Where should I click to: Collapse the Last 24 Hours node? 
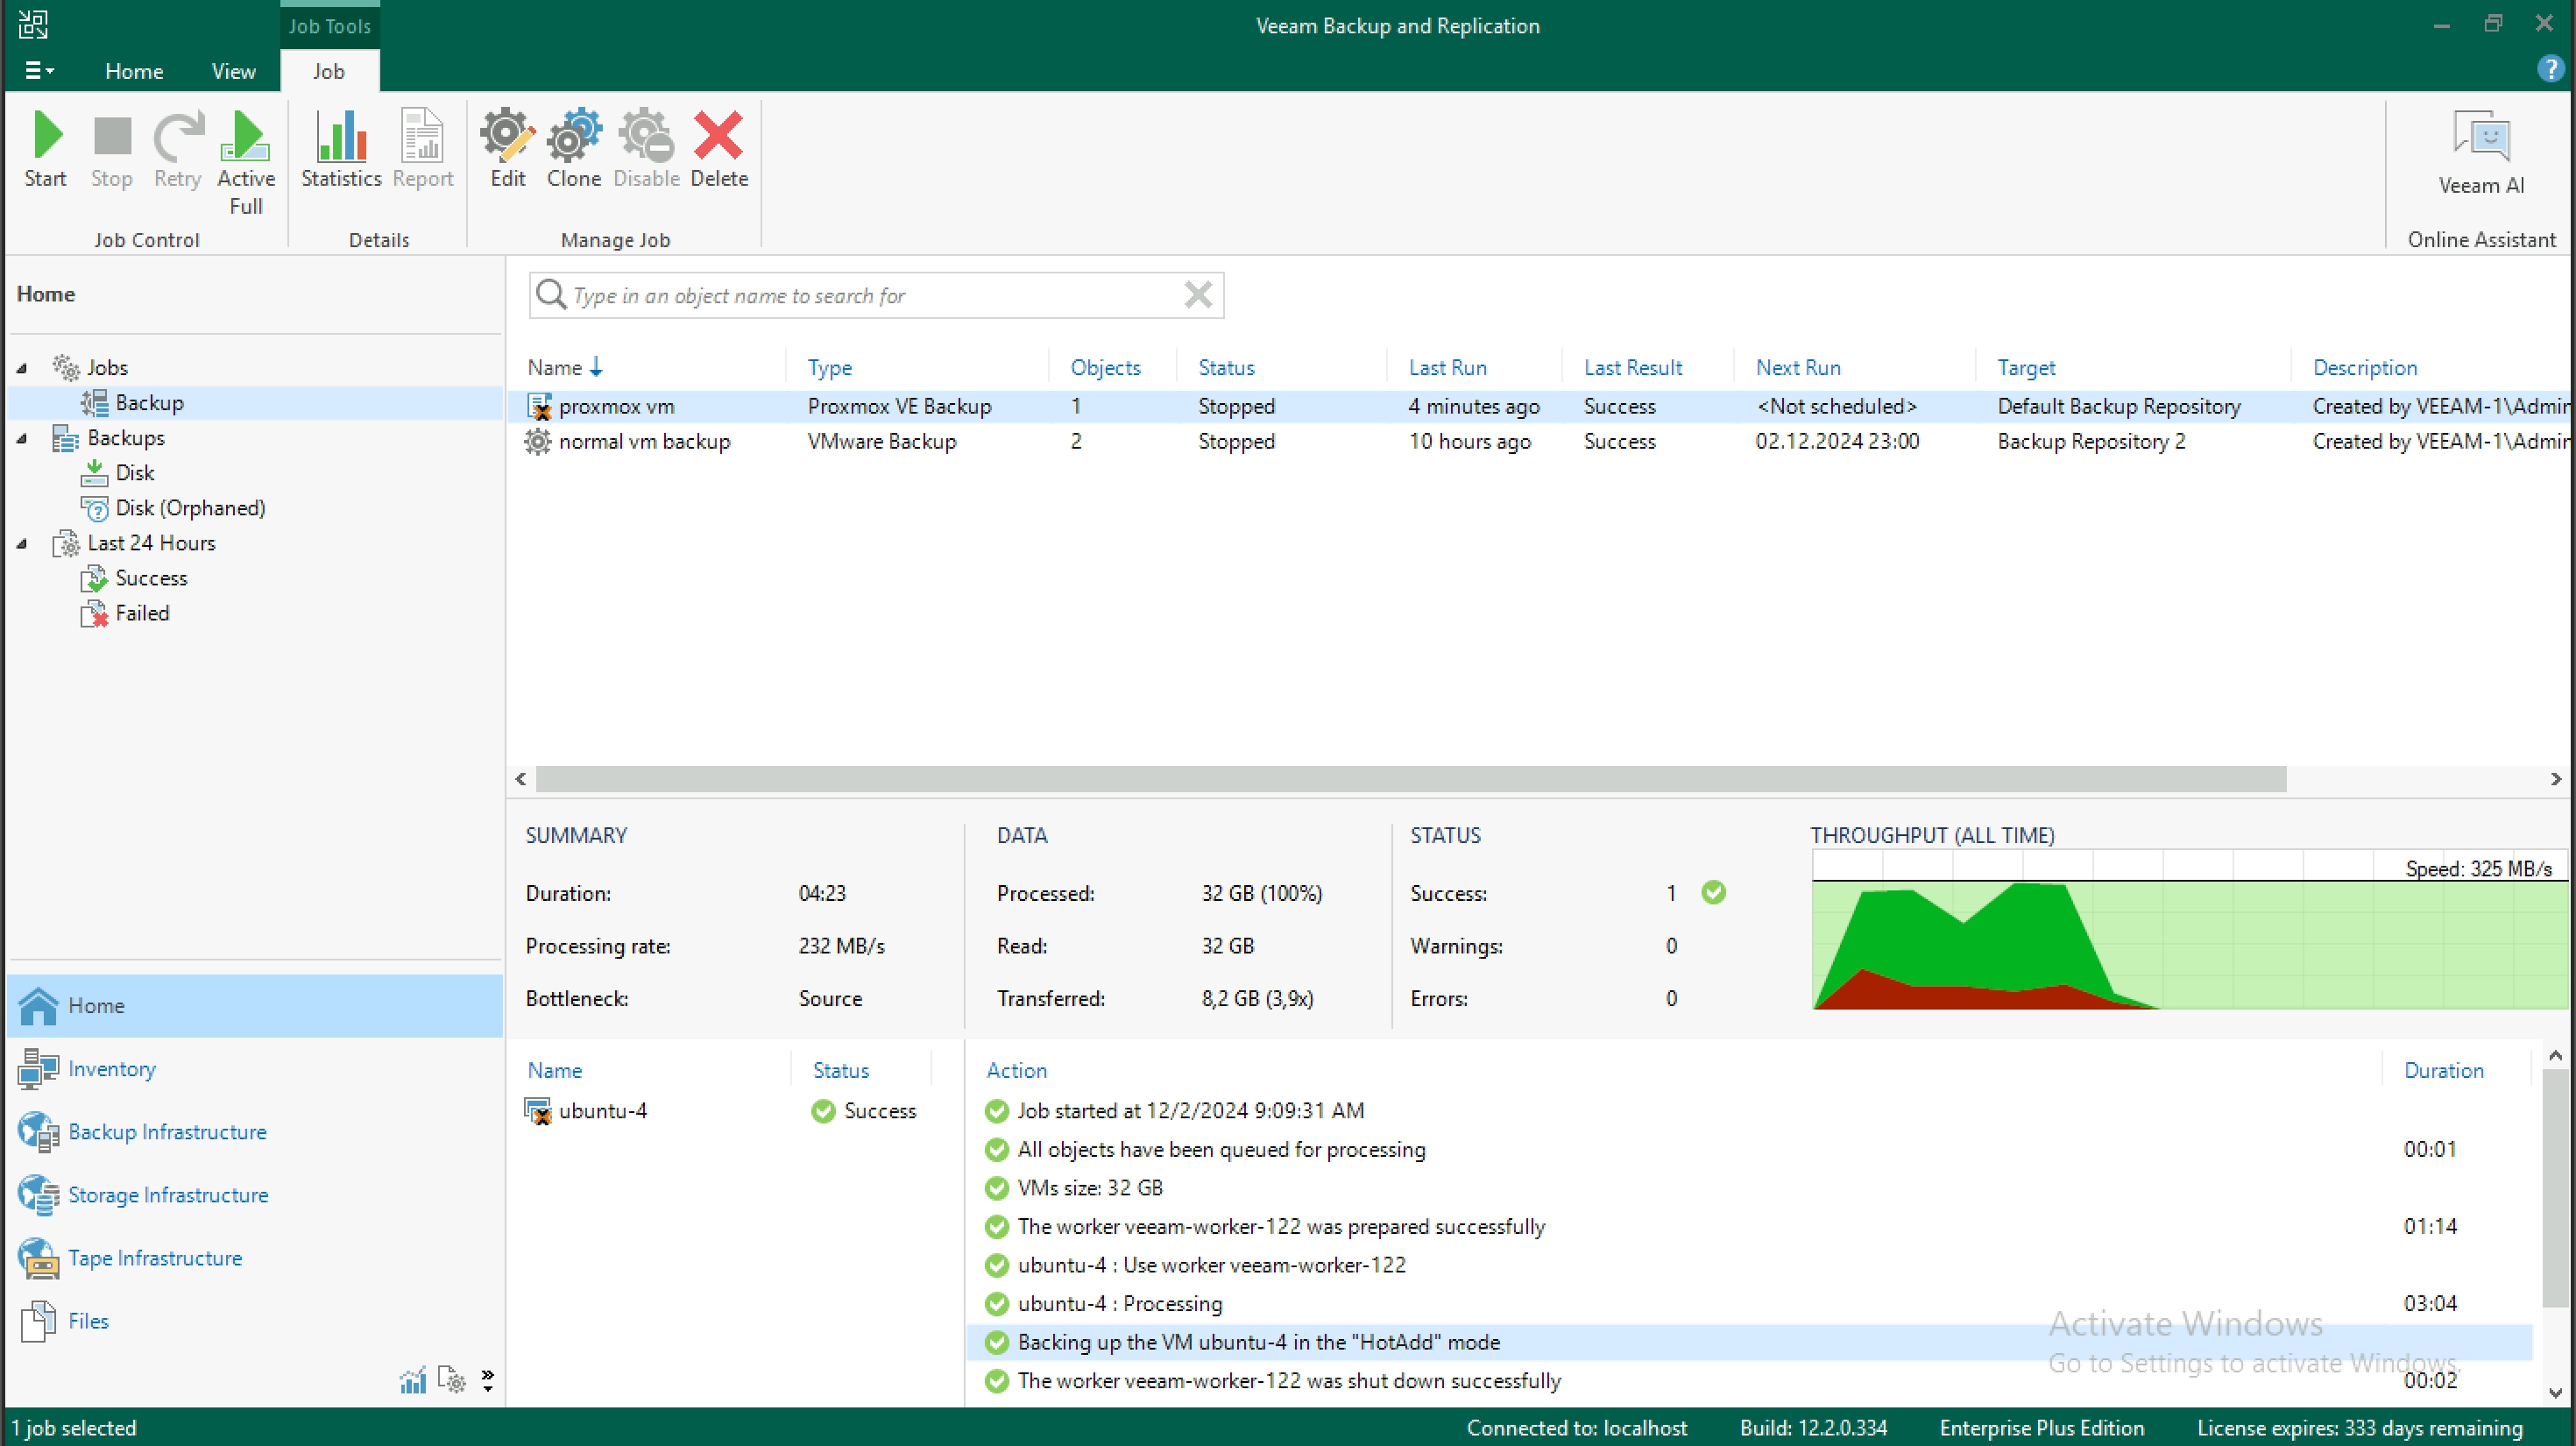coord(22,544)
